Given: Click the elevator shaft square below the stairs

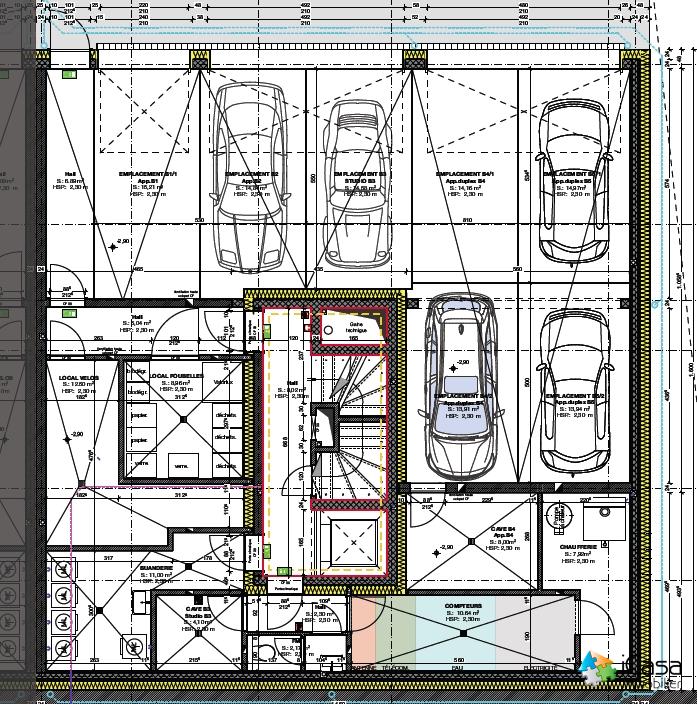Looking at the screenshot, I should point(352,544).
